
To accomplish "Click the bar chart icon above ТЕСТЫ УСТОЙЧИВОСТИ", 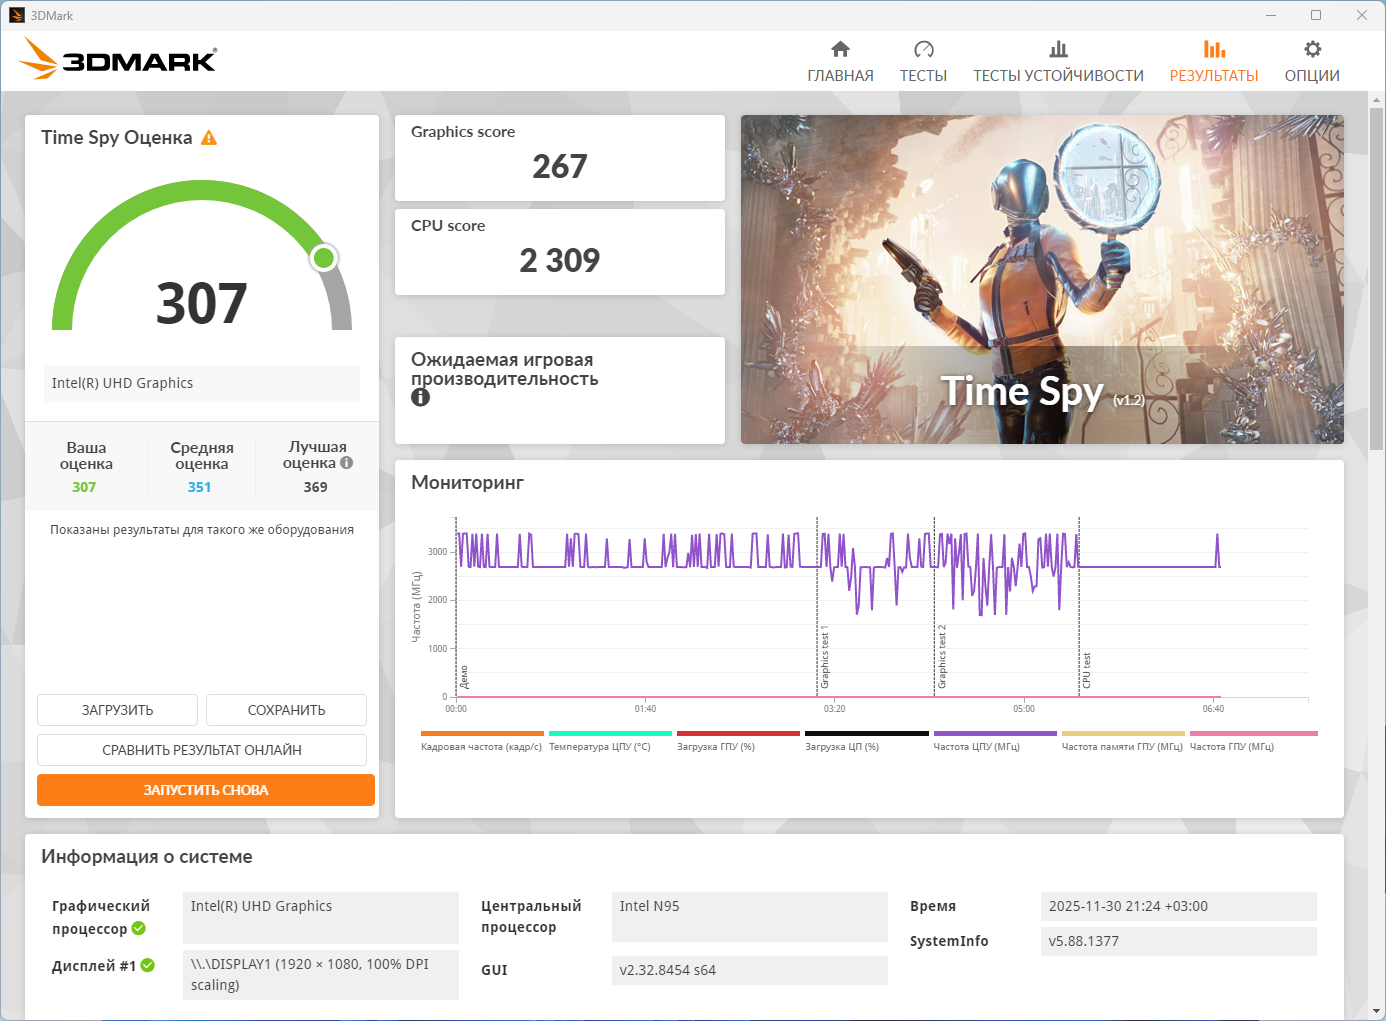I will coord(1058,49).
